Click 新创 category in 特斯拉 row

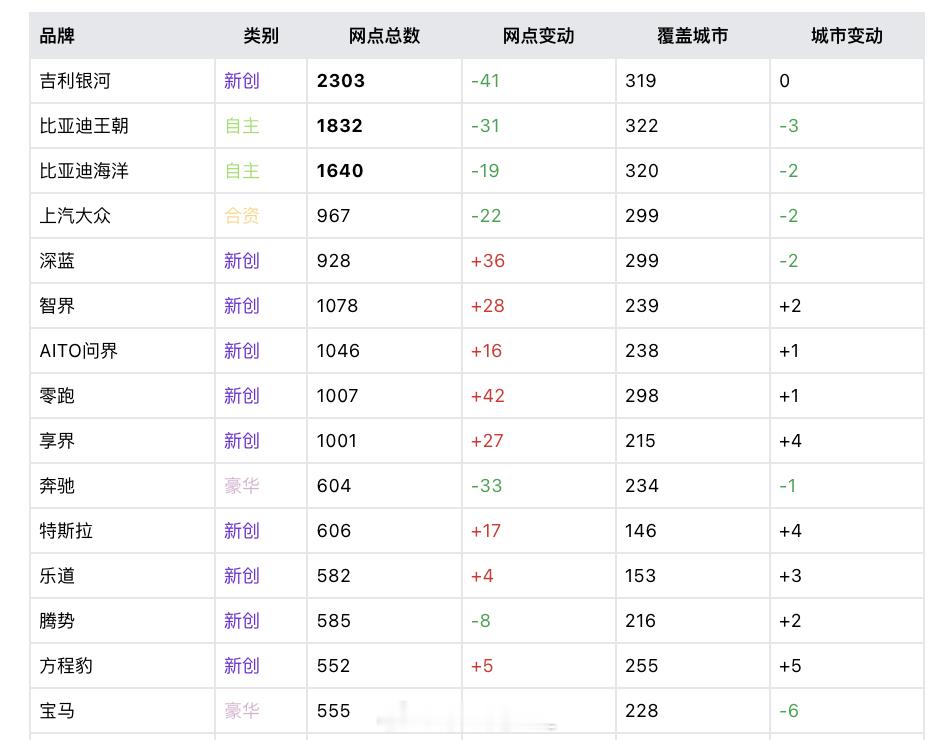pos(242,531)
